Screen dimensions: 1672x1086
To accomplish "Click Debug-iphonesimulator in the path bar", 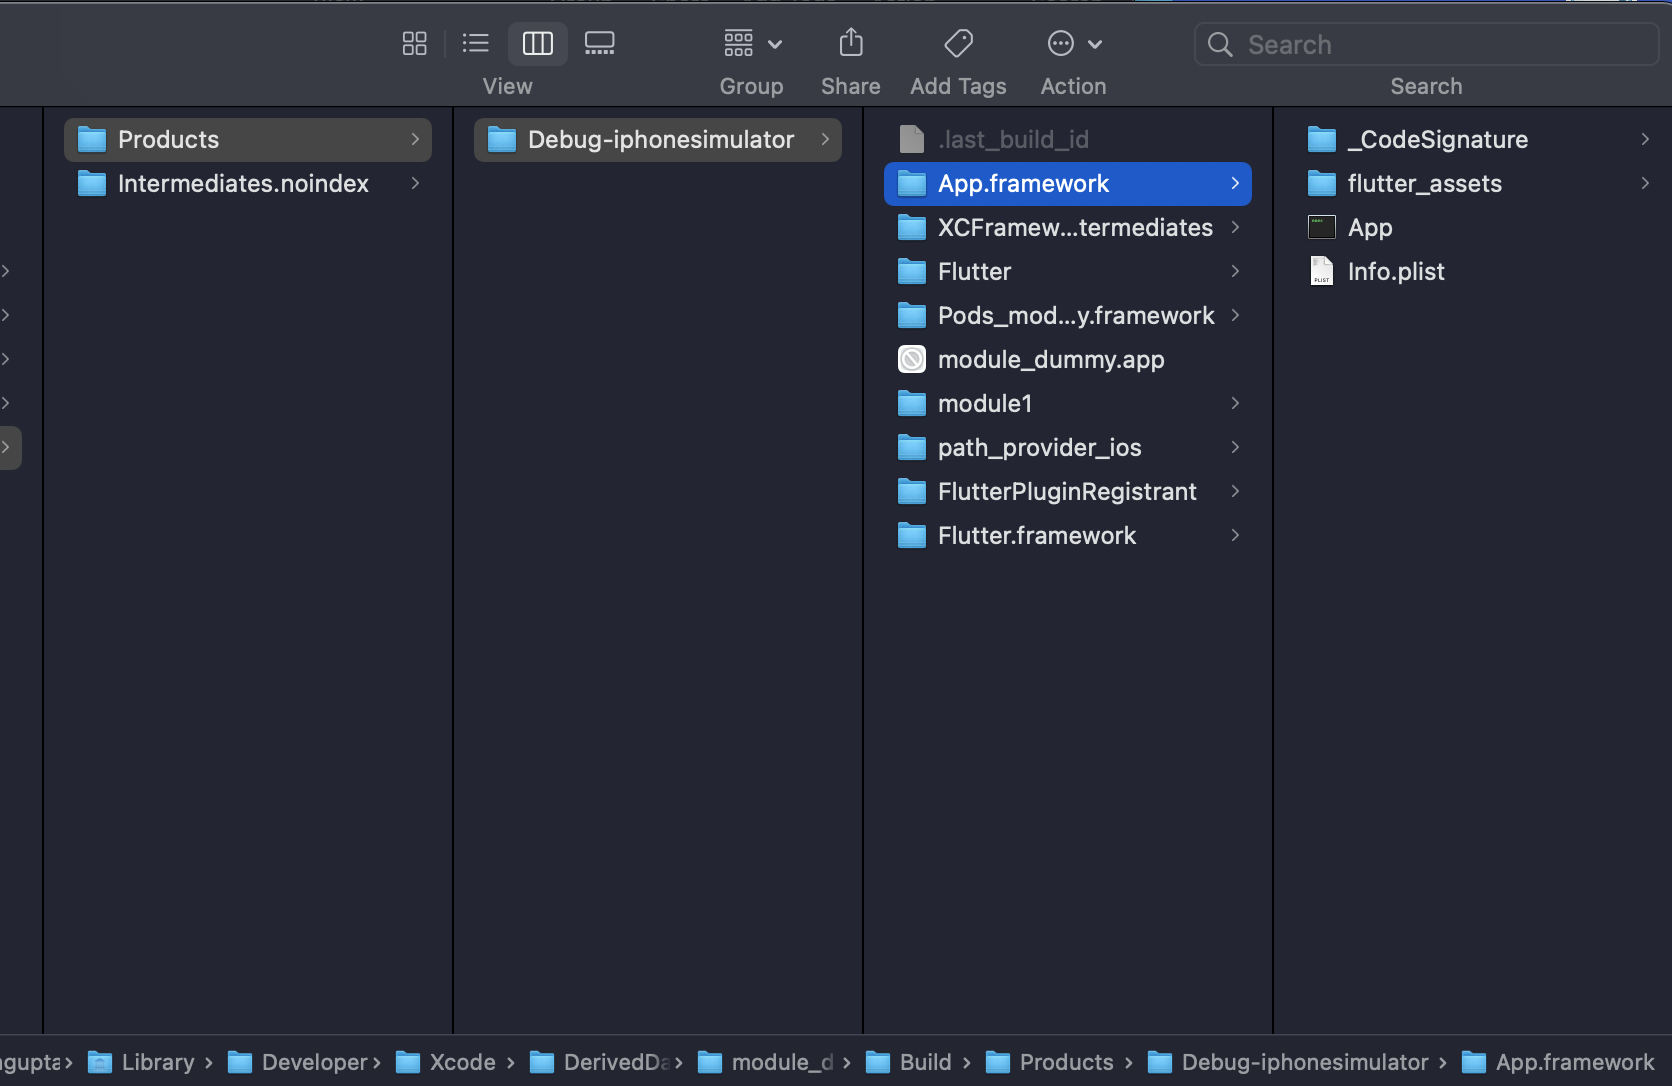I will click(1302, 1062).
